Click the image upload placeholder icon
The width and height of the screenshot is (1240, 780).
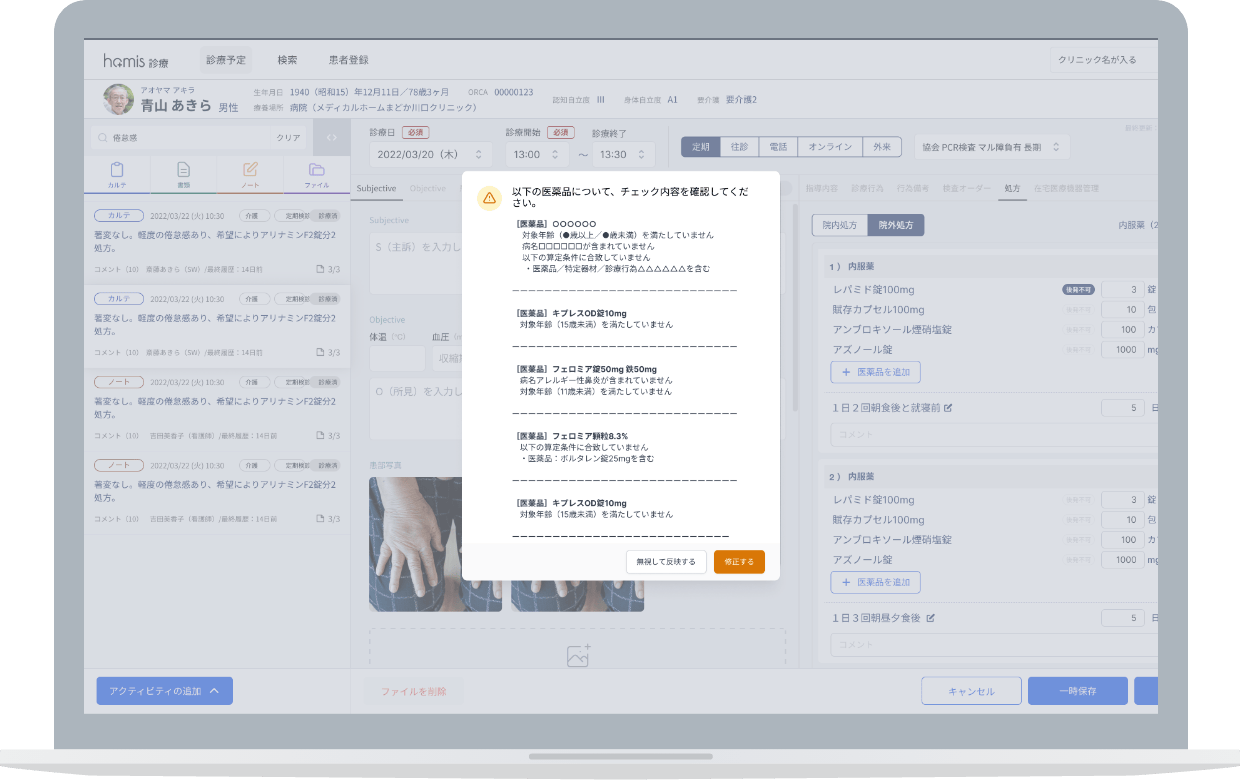point(578,656)
